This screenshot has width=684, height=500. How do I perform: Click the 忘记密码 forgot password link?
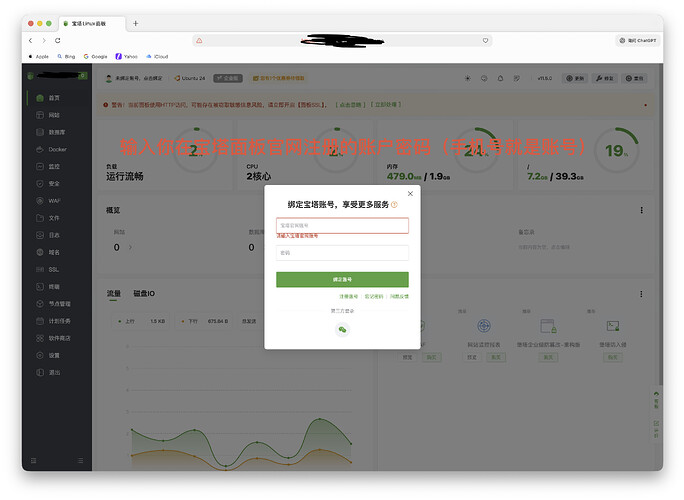pos(373,297)
